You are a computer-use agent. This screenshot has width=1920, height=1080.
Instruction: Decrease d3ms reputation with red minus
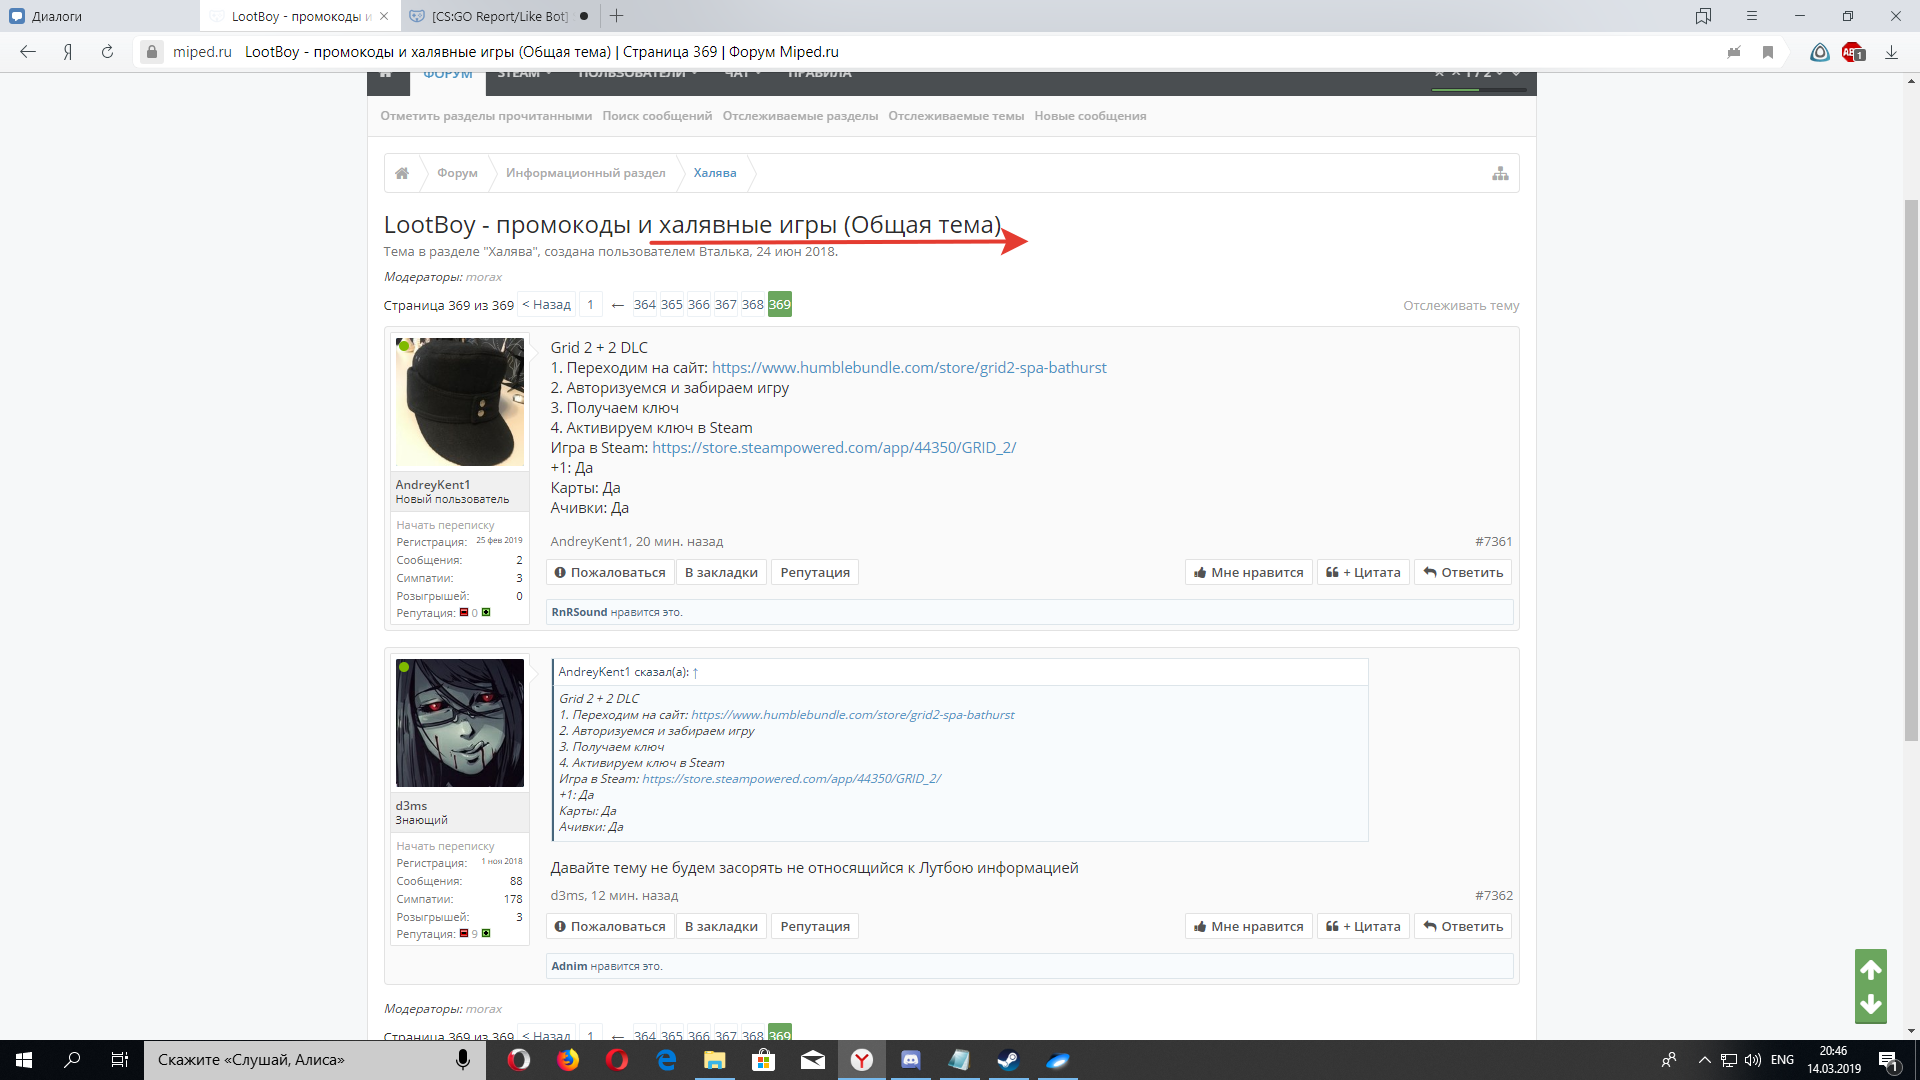(463, 933)
